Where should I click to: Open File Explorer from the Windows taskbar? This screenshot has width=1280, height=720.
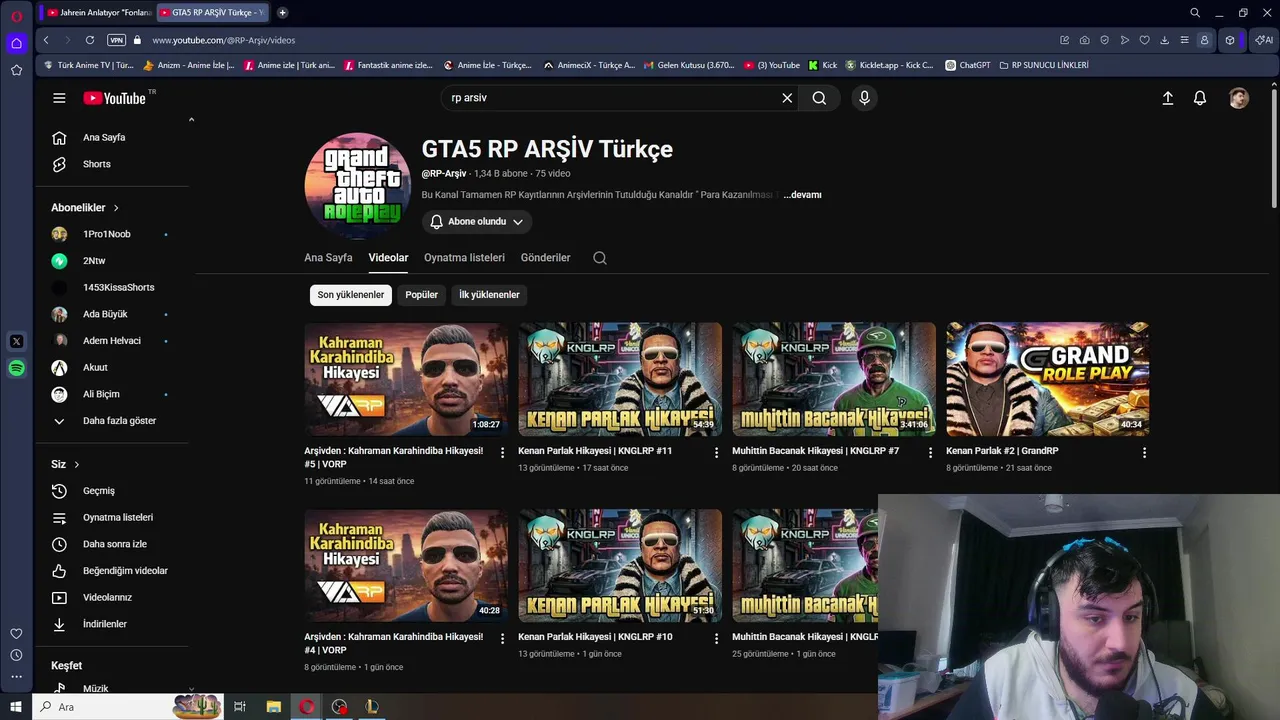[x=273, y=707]
